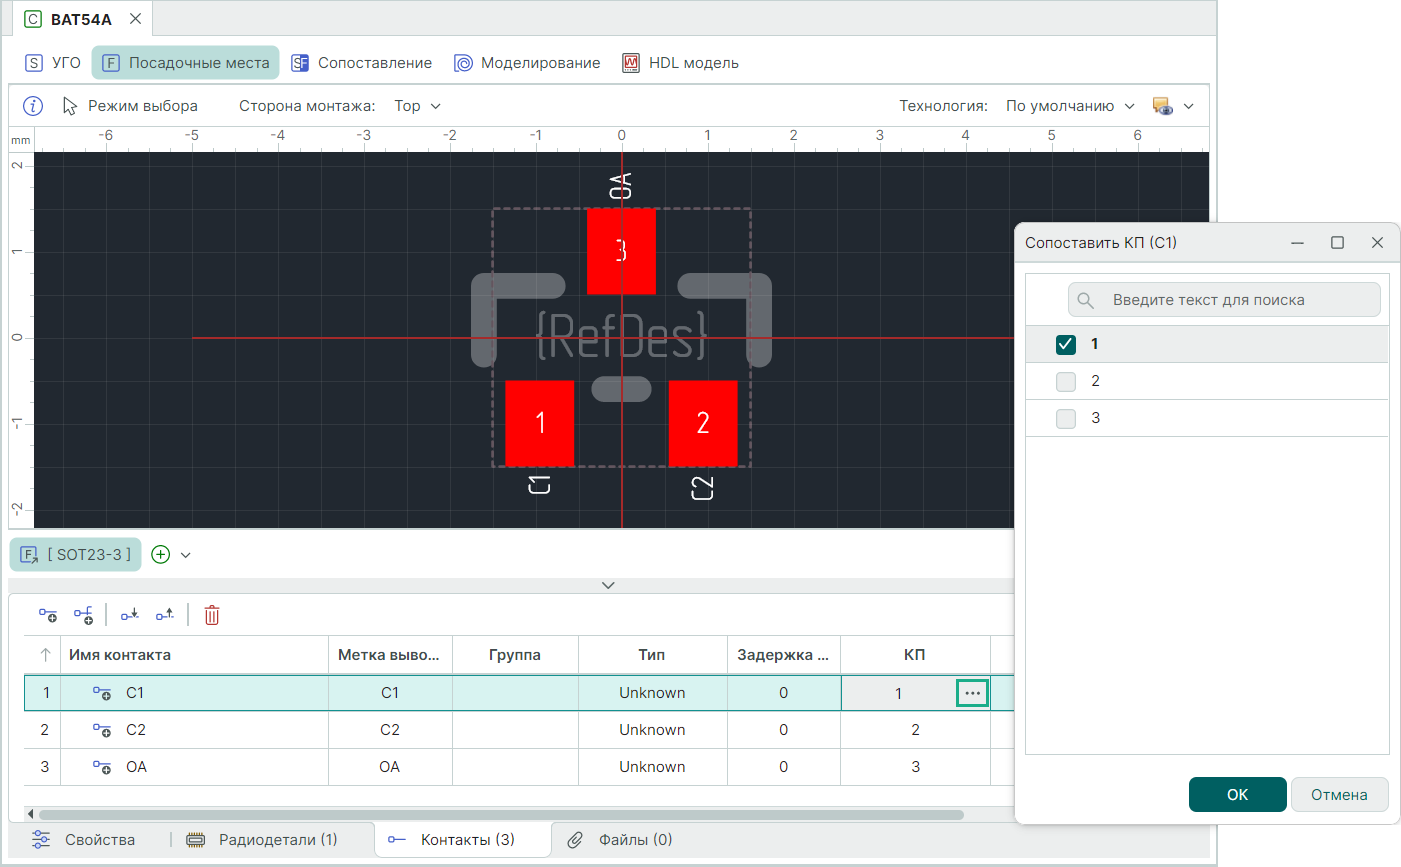Click the Отмена button to cancel
1401x867 pixels.
[1339, 794]
